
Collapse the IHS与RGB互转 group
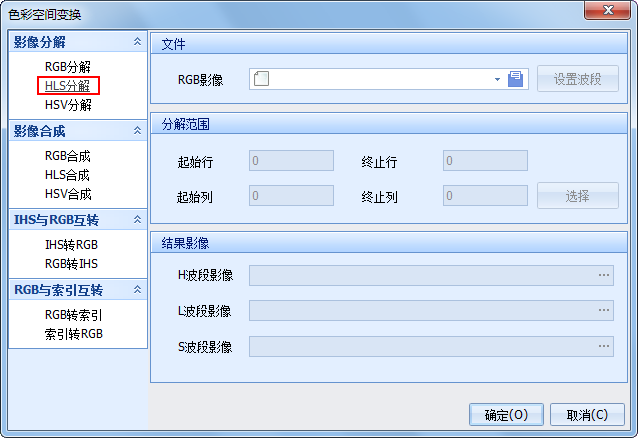(137, 219)
